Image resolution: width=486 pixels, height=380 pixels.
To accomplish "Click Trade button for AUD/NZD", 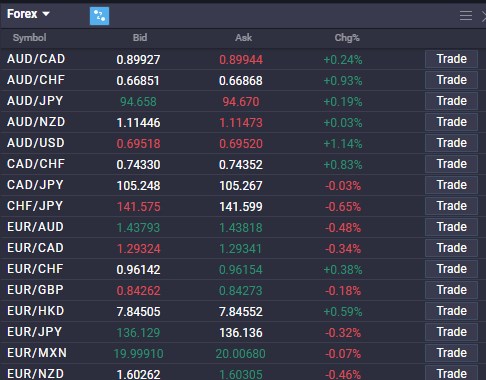I will (x=451, y=122).
